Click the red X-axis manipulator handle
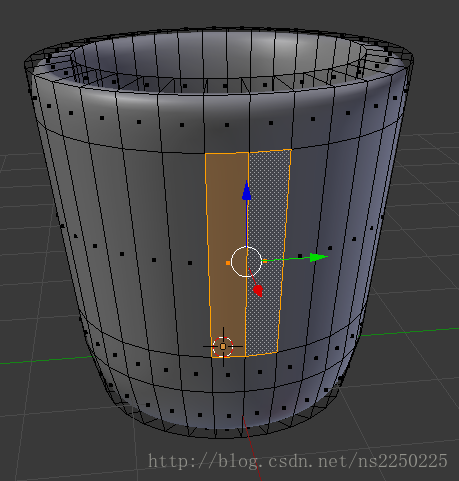This screenshot has height=481, width=459. pyautogui.click(x=258, y=290)
